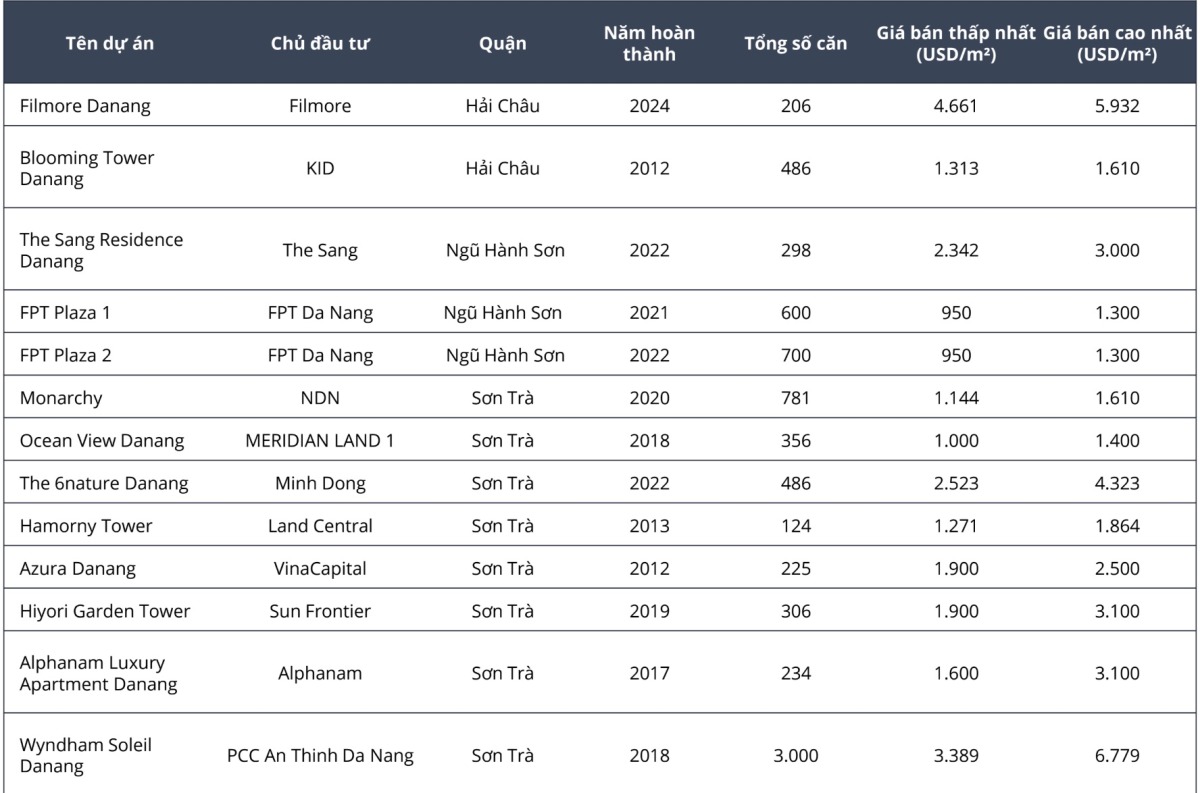Select The 6nature Danang cell

tap(104, 483)
